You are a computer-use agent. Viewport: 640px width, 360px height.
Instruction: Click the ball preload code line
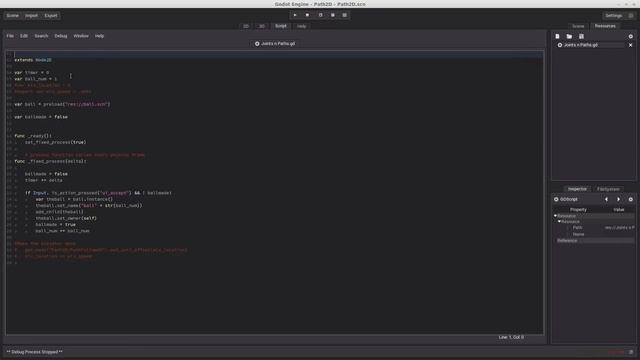click(x=62, y=104)
